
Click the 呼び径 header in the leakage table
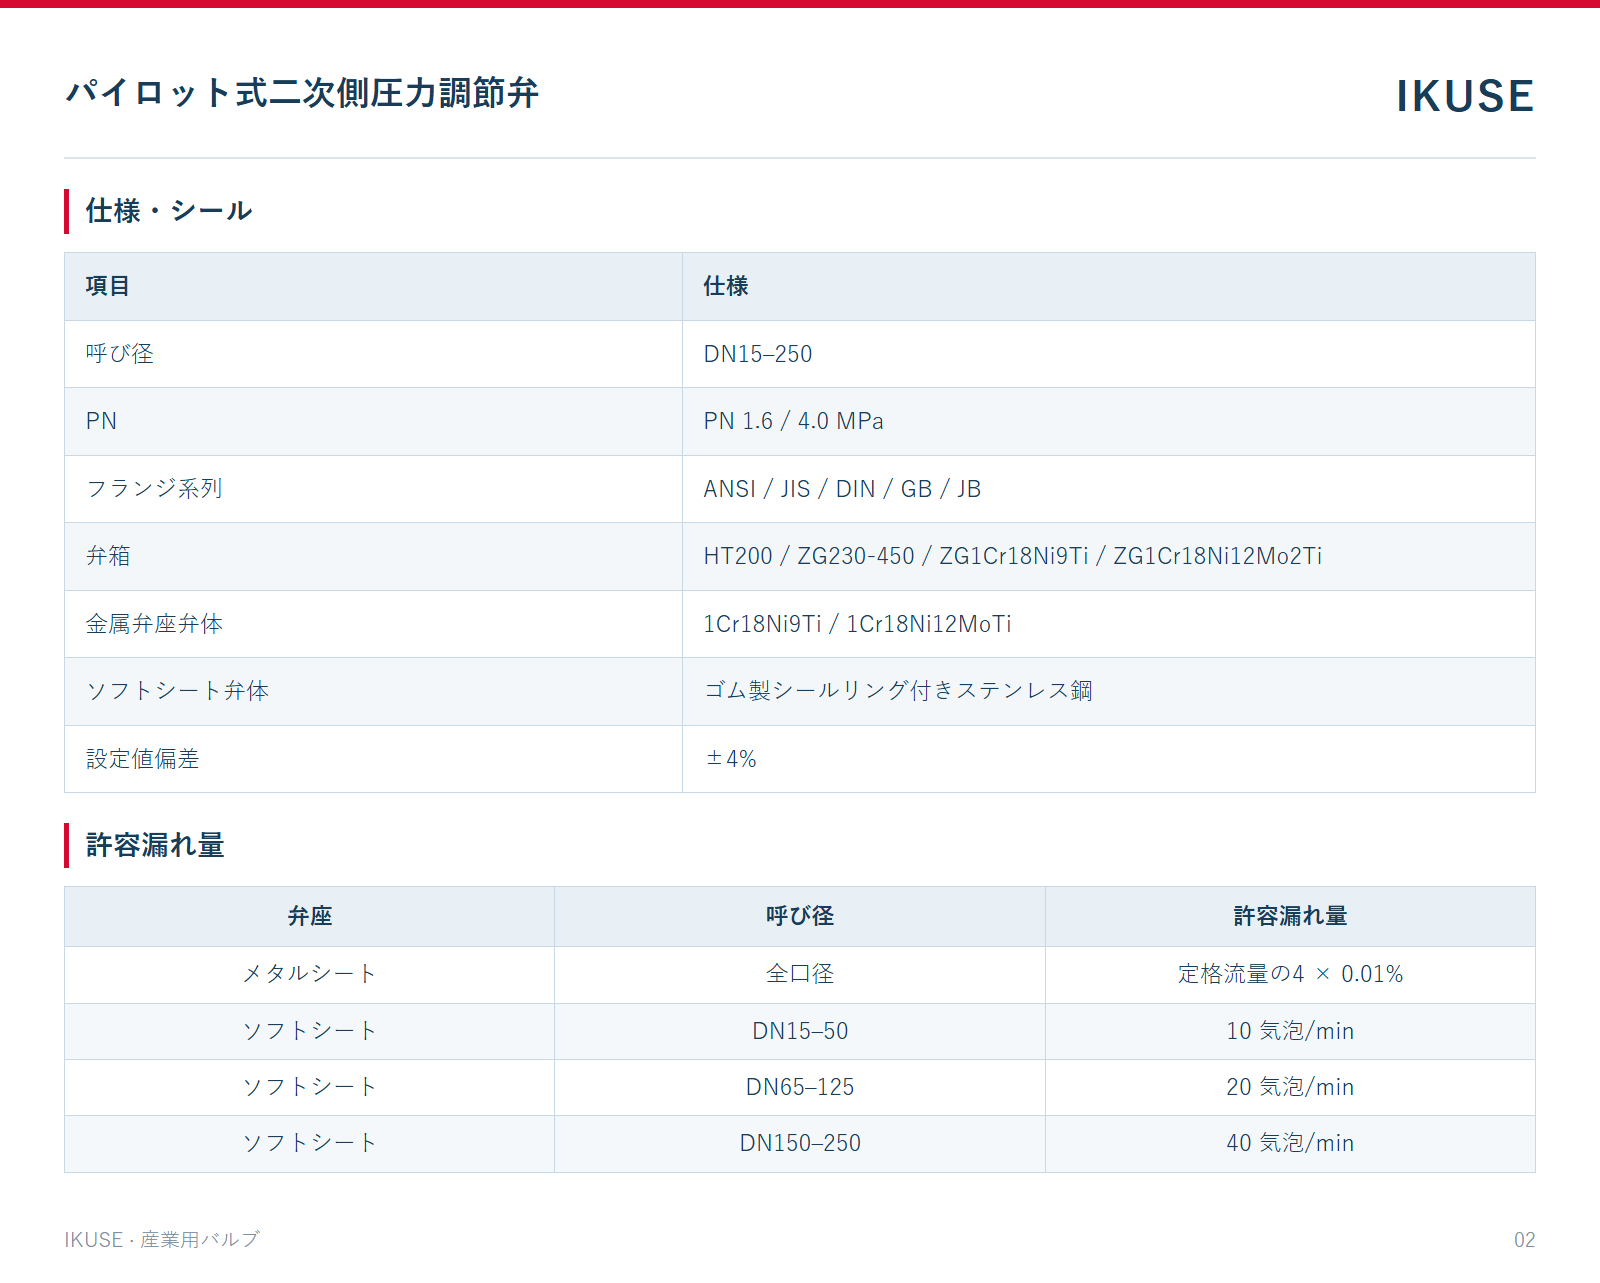point(800,916)
